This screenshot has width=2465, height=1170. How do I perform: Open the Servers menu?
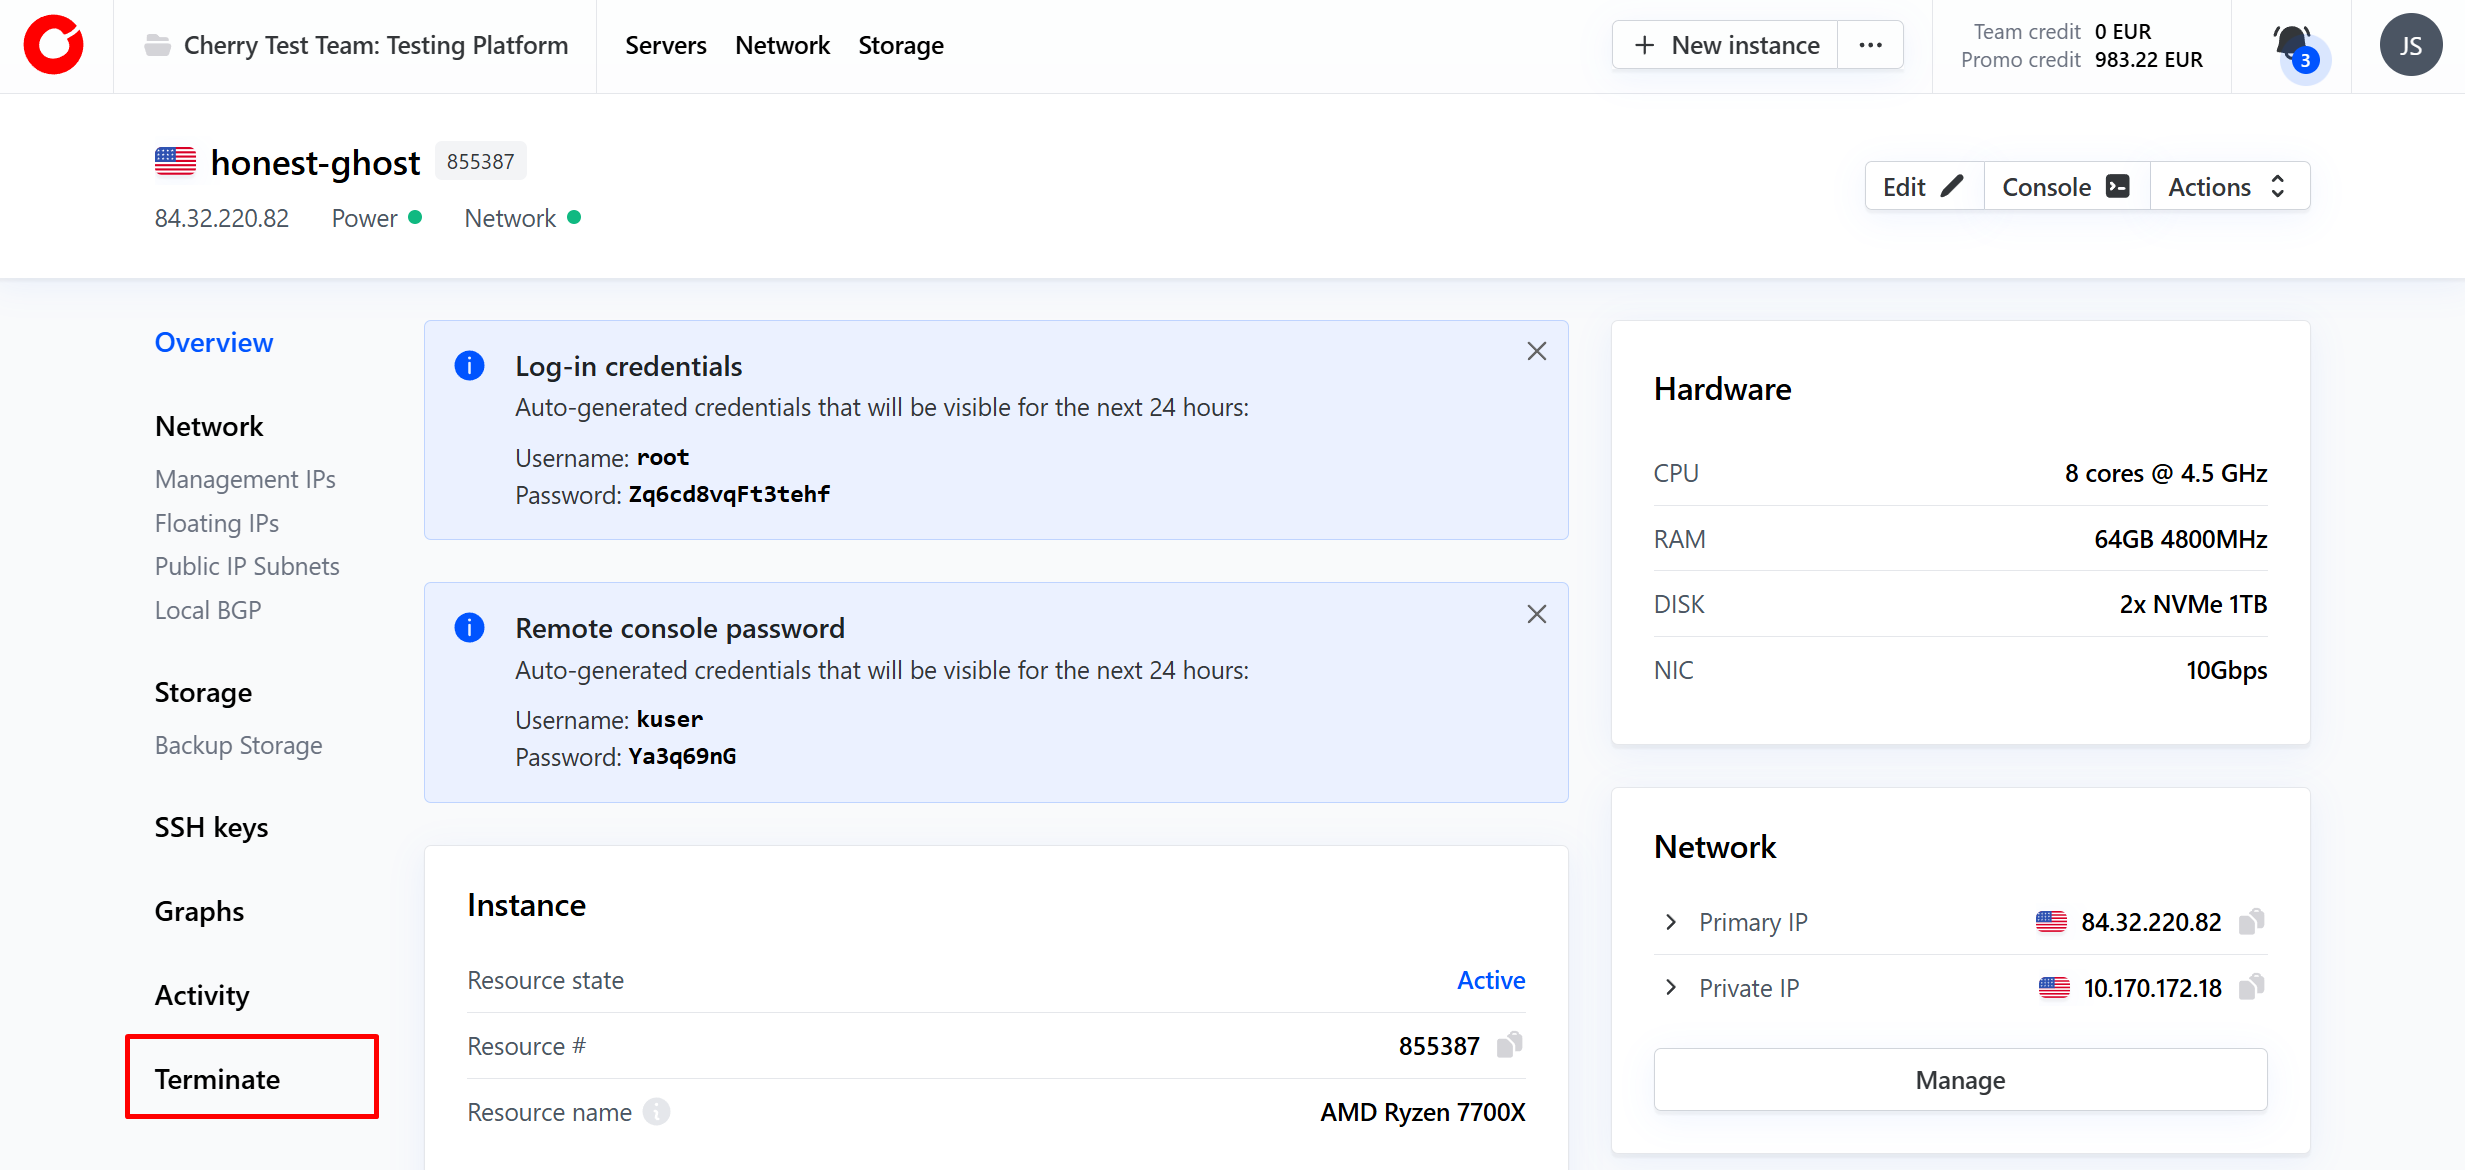coord(665,45)
